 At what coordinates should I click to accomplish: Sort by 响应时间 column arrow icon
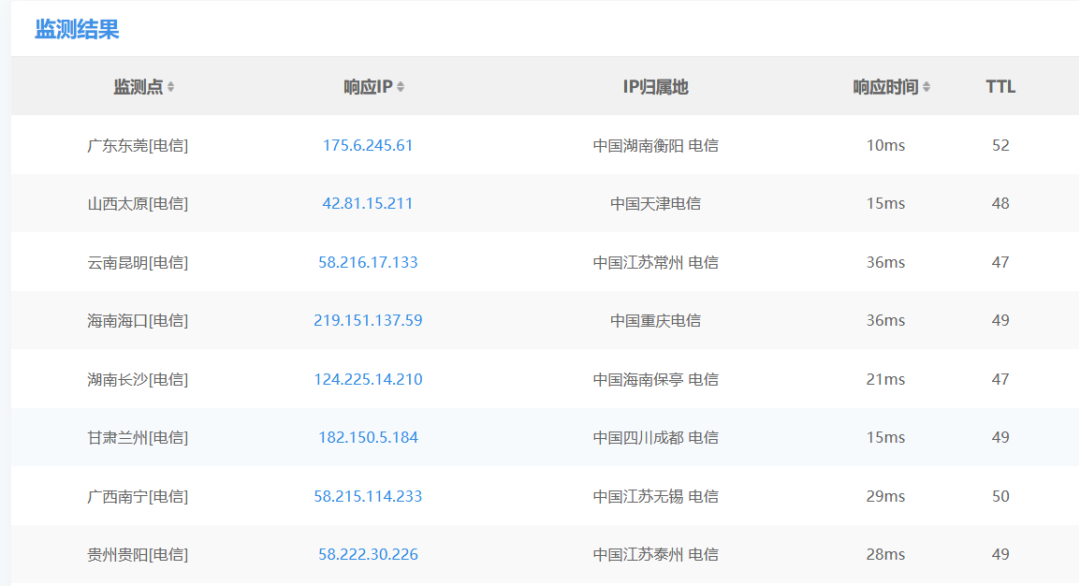pos(926,87)
